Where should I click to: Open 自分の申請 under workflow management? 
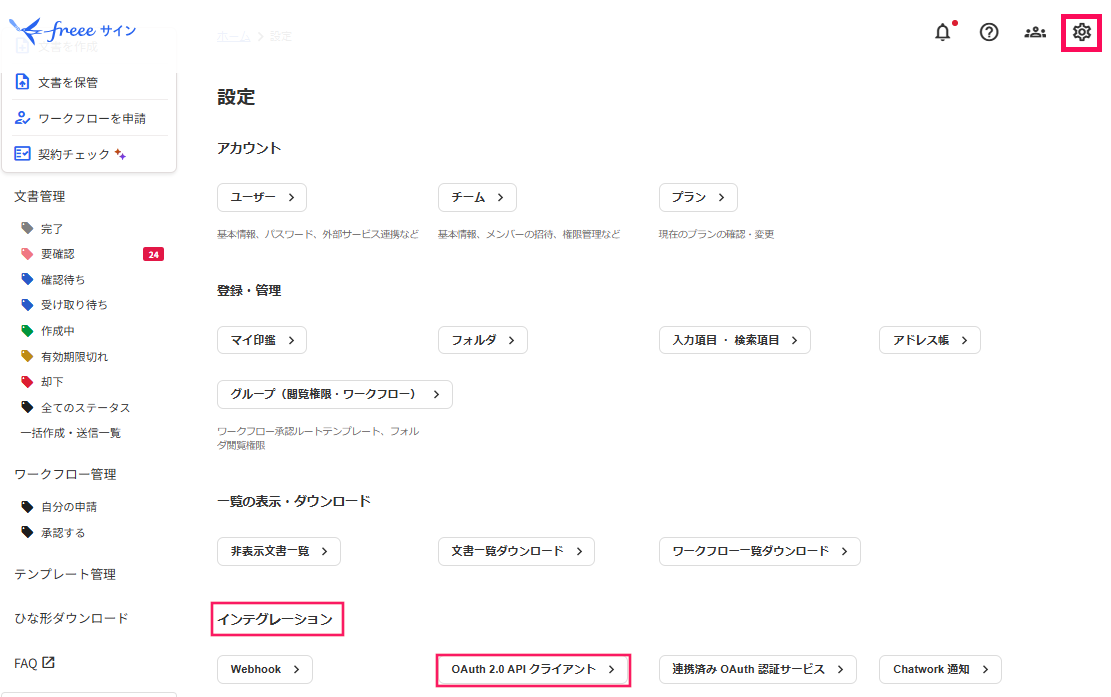[x=69, y=507]
